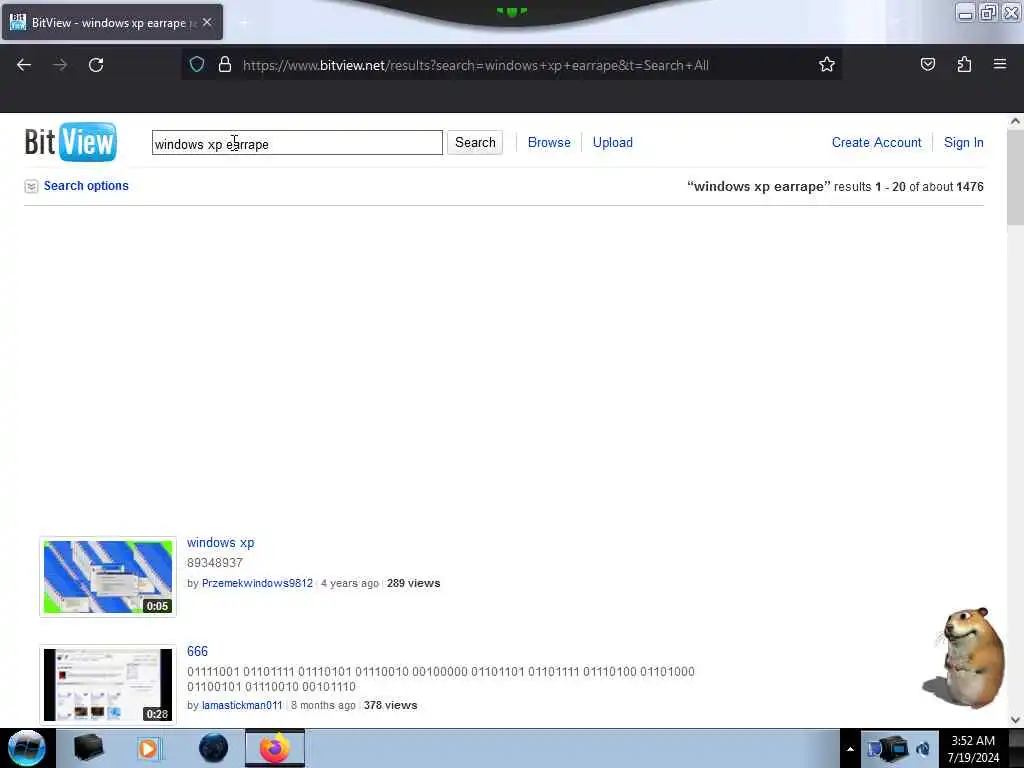Open the Browse link
This screenshot has width=1024, height=768.
(549, 142)
